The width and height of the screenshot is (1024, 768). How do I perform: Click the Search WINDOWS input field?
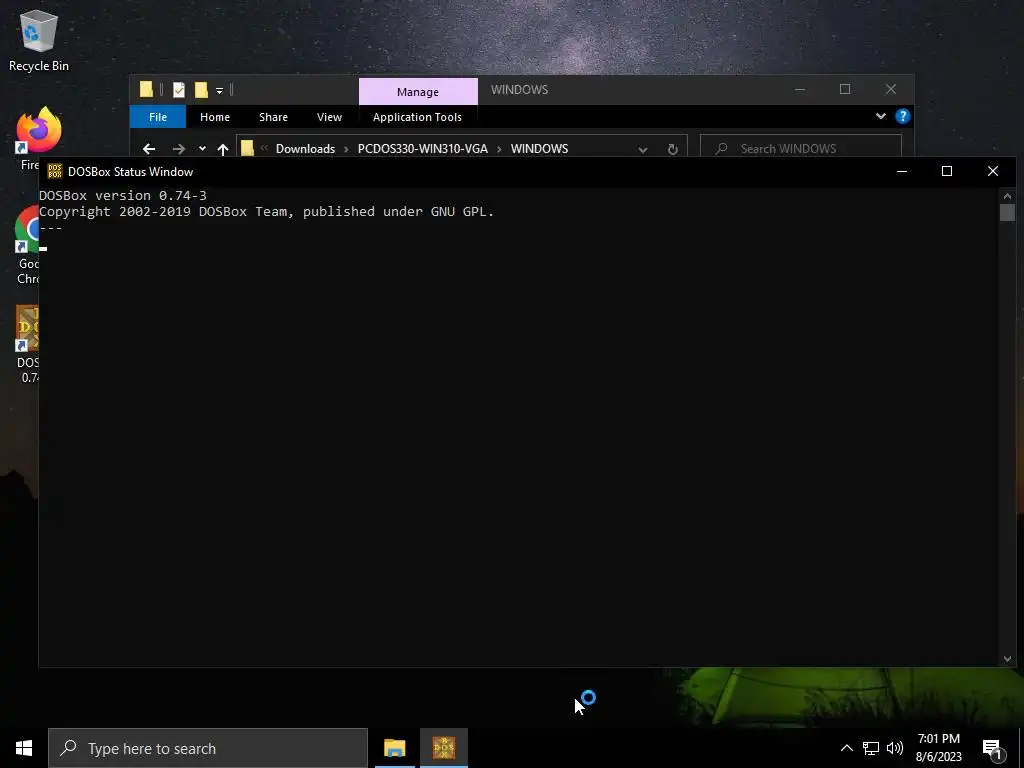click(x=801, y=148)
